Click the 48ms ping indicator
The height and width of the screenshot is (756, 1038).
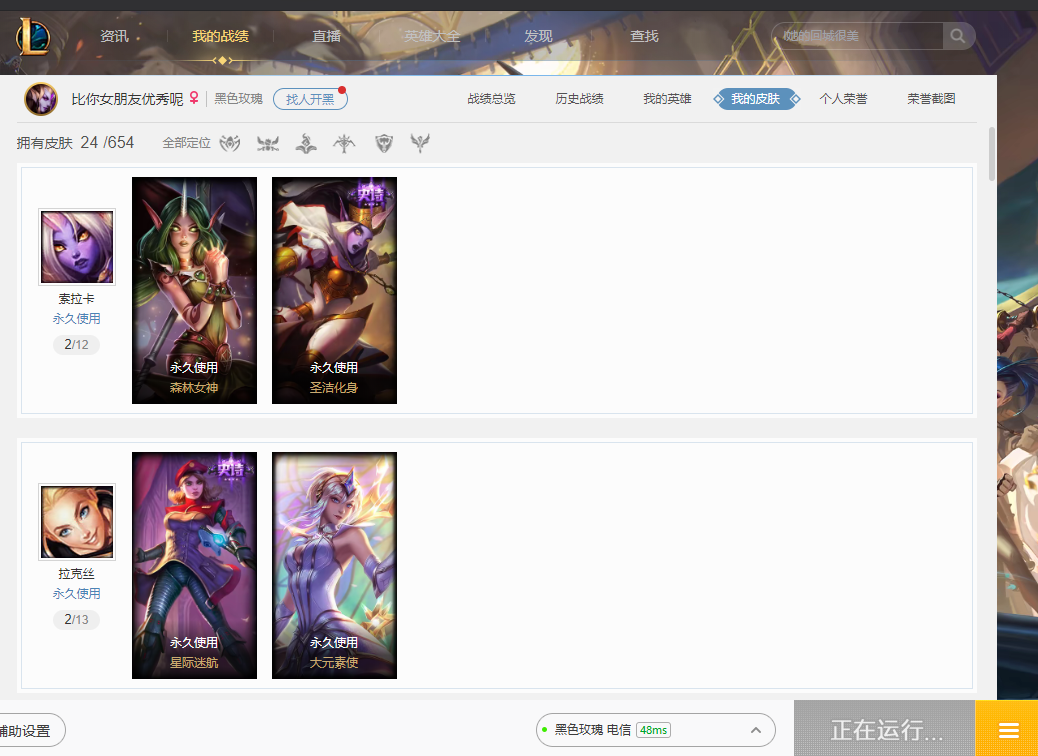tap(653, 730)
